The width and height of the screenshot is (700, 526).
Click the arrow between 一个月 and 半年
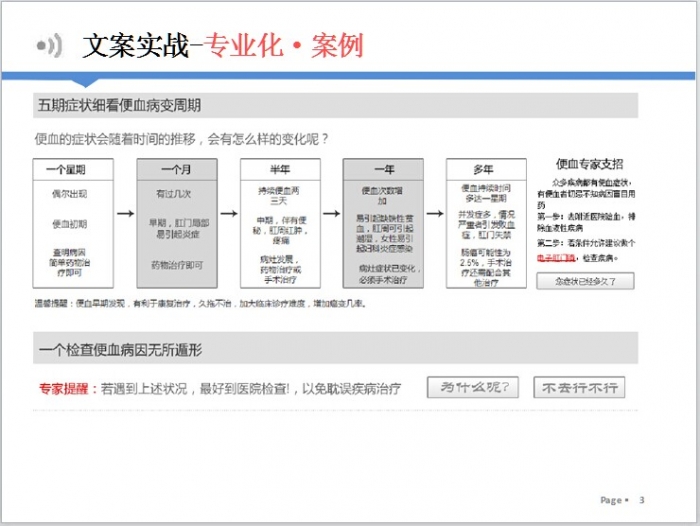[x=228, y=213]
